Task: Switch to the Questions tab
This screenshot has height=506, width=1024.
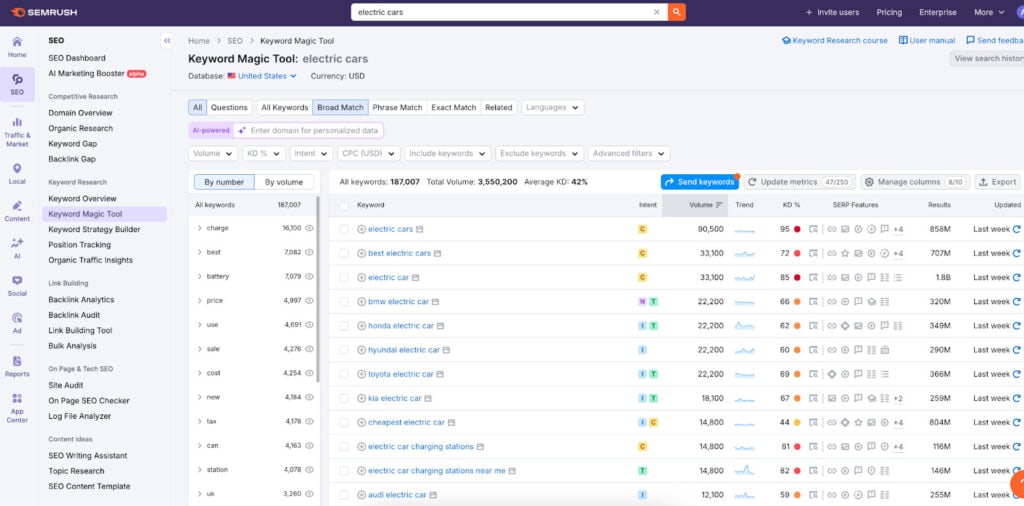Action: click(x=229, y=107)
